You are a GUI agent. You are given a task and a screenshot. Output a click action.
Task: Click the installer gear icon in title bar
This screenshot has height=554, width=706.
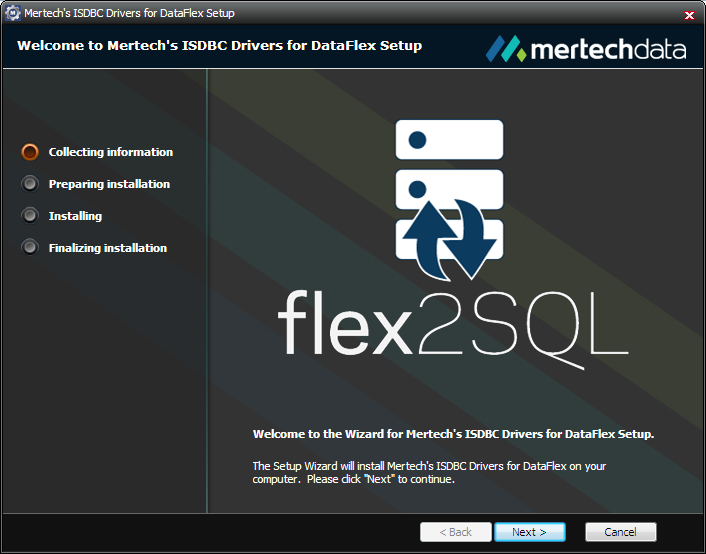point(13,14)
